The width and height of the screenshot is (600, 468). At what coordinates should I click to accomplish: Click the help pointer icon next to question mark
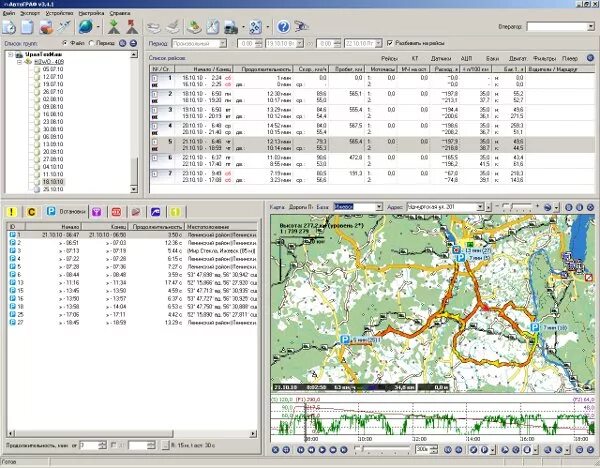click(302, 27)
